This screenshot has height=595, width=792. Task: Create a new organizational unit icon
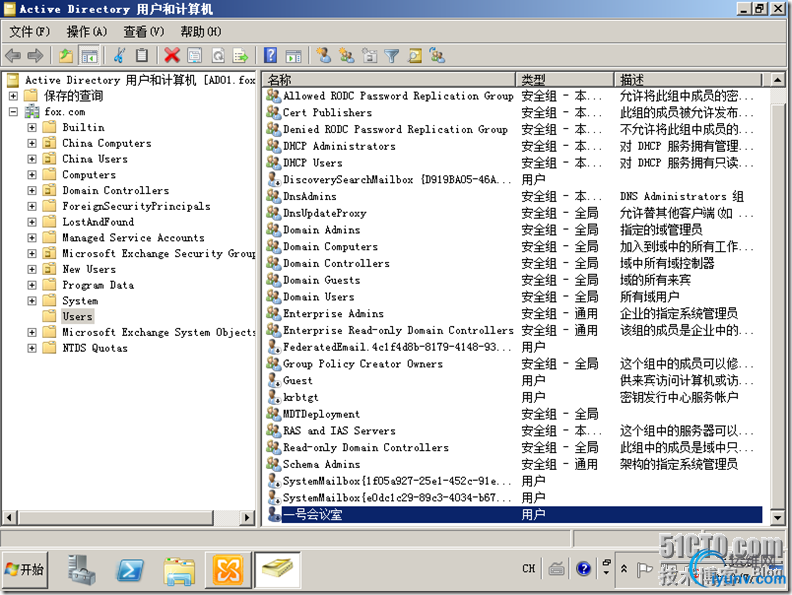369,56
